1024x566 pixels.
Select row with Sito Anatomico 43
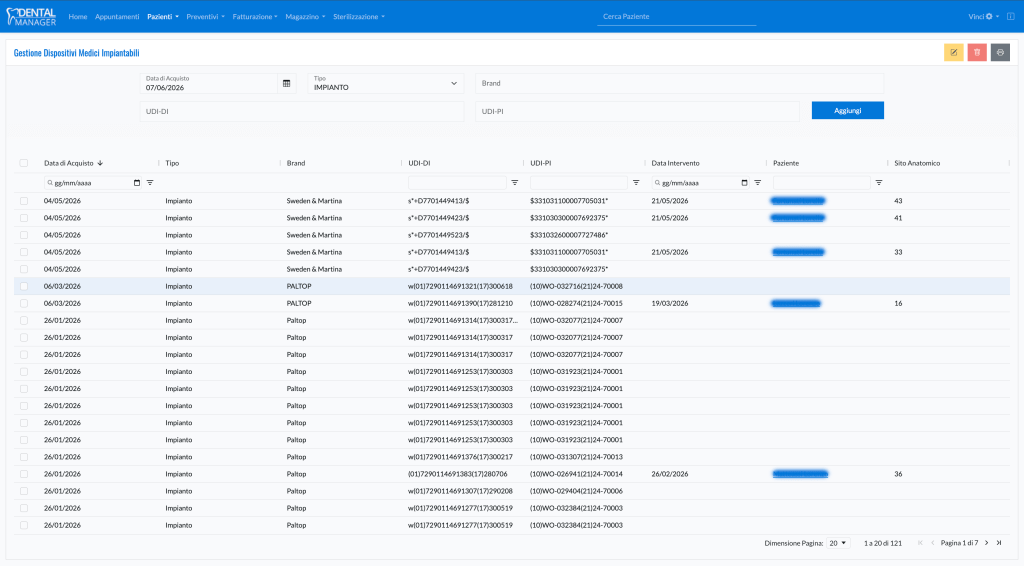[24, 201]
